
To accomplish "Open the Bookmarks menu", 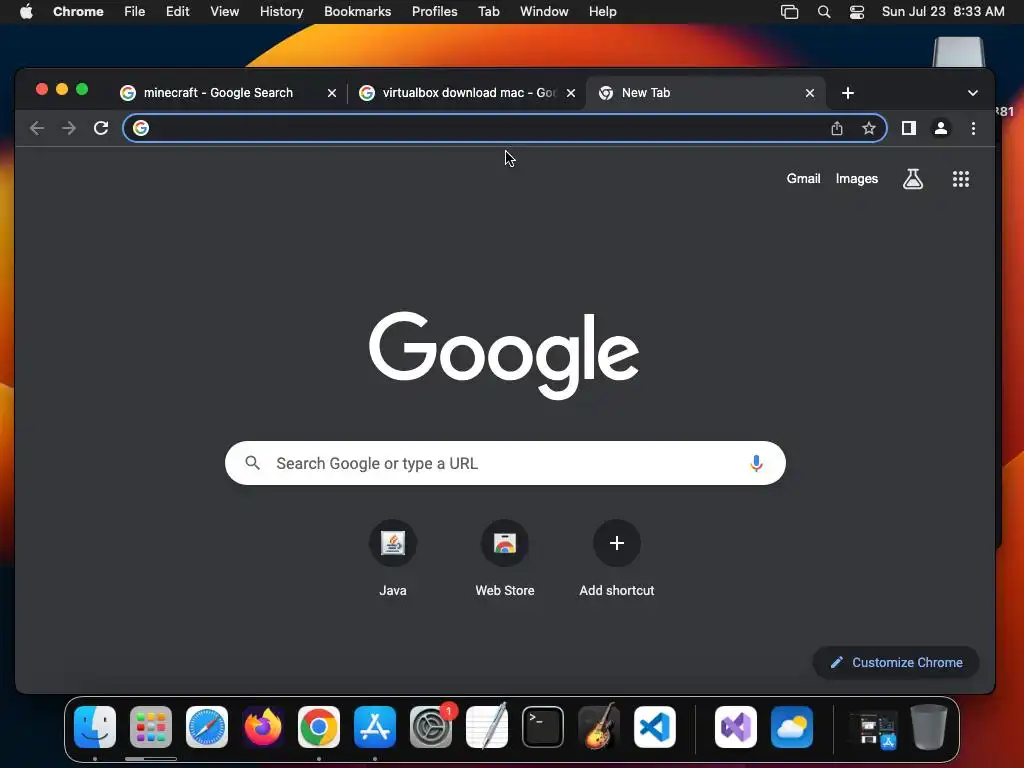I will tap(357, 12).
